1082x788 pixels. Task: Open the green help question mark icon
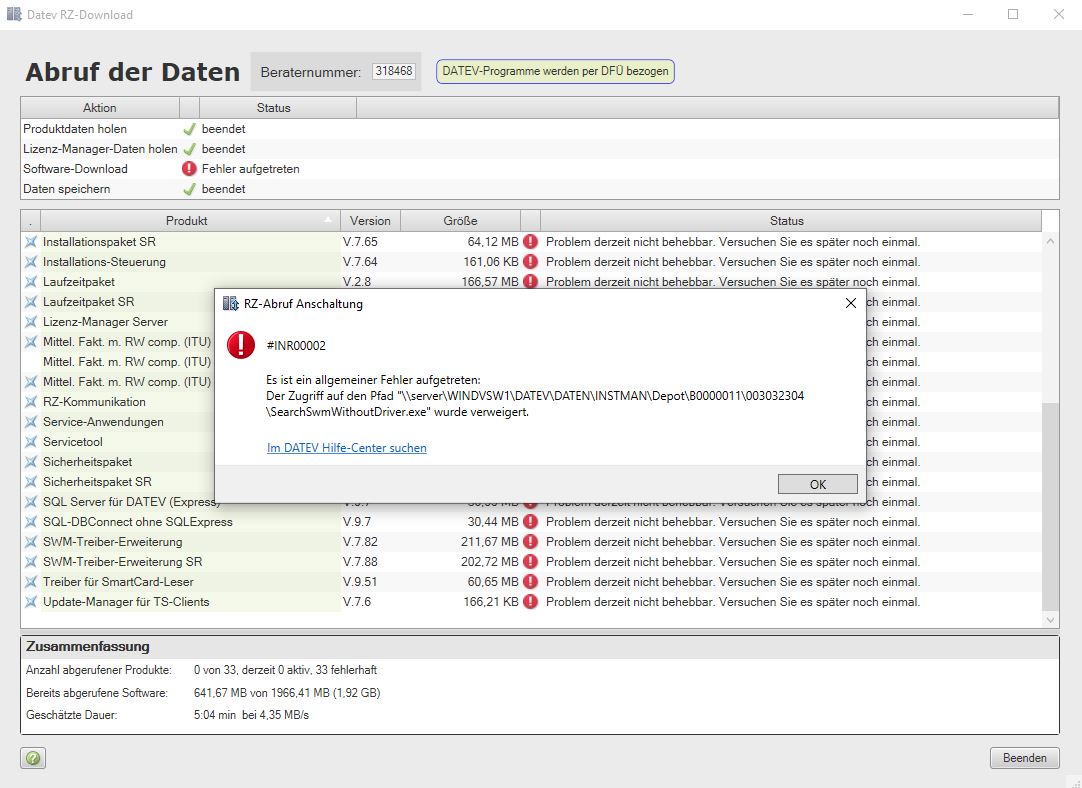tap(33, 759)
